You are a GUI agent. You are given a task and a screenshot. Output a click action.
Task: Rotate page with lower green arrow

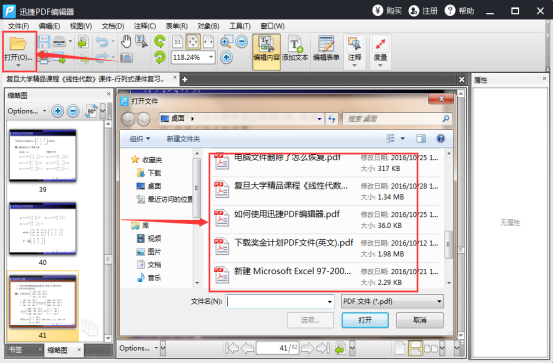pyautogui.click(x=160, y=57)
